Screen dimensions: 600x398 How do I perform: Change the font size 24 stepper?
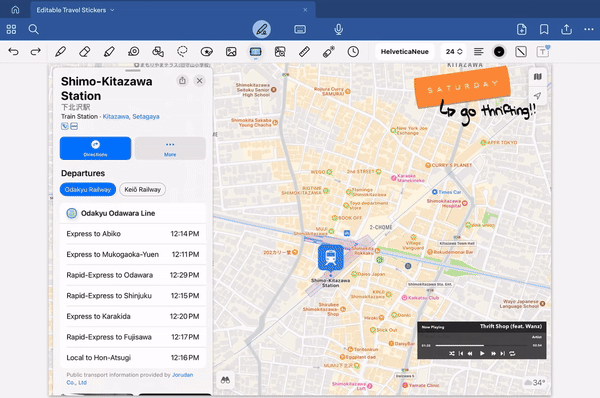pyautogui.click(x=454, y=52)
